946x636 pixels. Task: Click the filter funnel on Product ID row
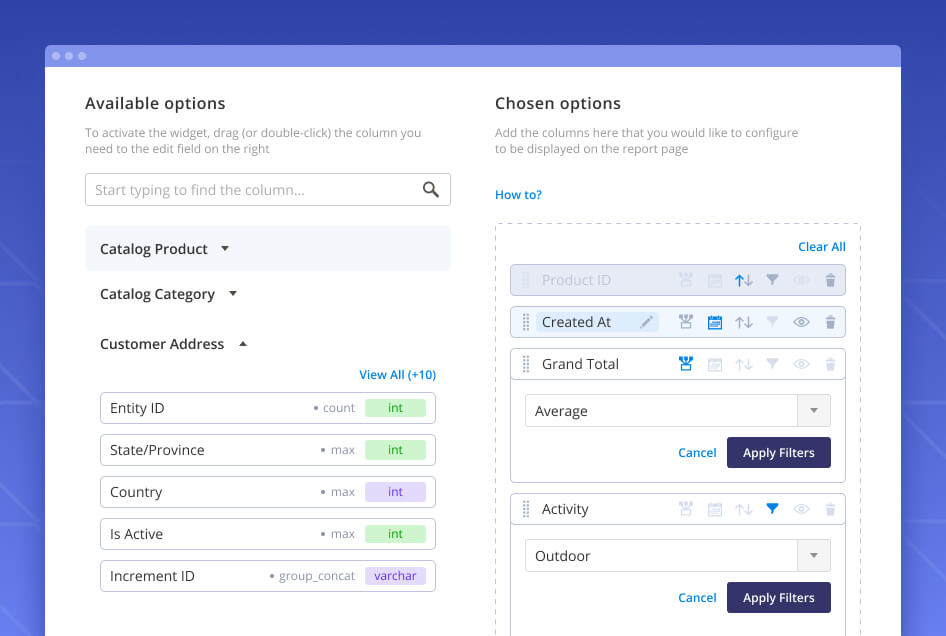[772, 281]
